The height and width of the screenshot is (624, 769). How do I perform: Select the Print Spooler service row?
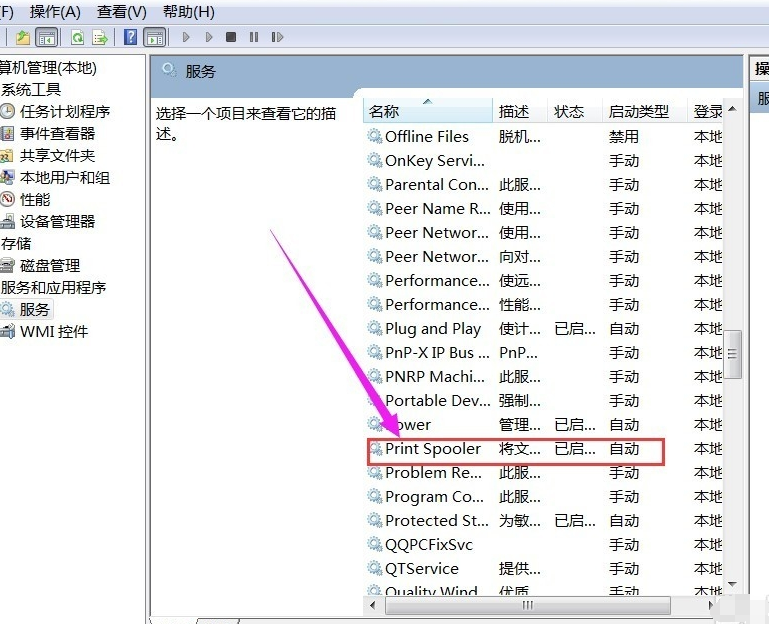[433, 449]
